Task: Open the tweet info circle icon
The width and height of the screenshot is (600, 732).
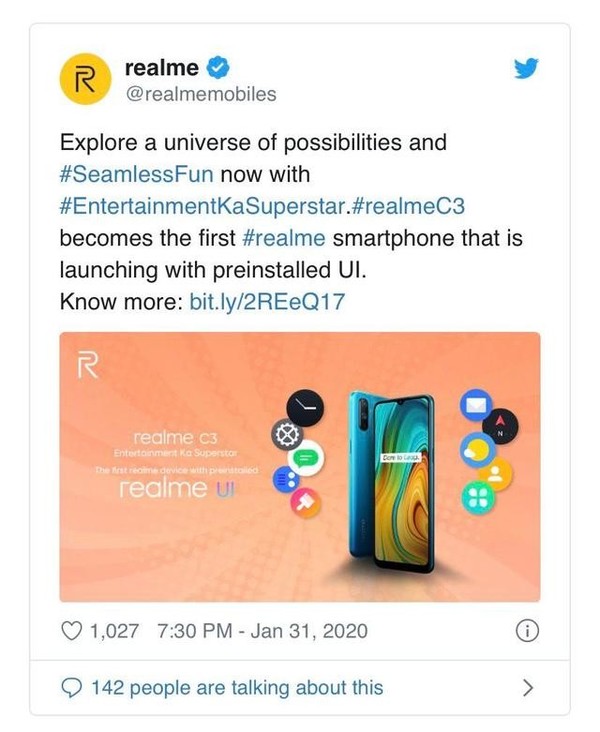Action: tap(526, 631)
